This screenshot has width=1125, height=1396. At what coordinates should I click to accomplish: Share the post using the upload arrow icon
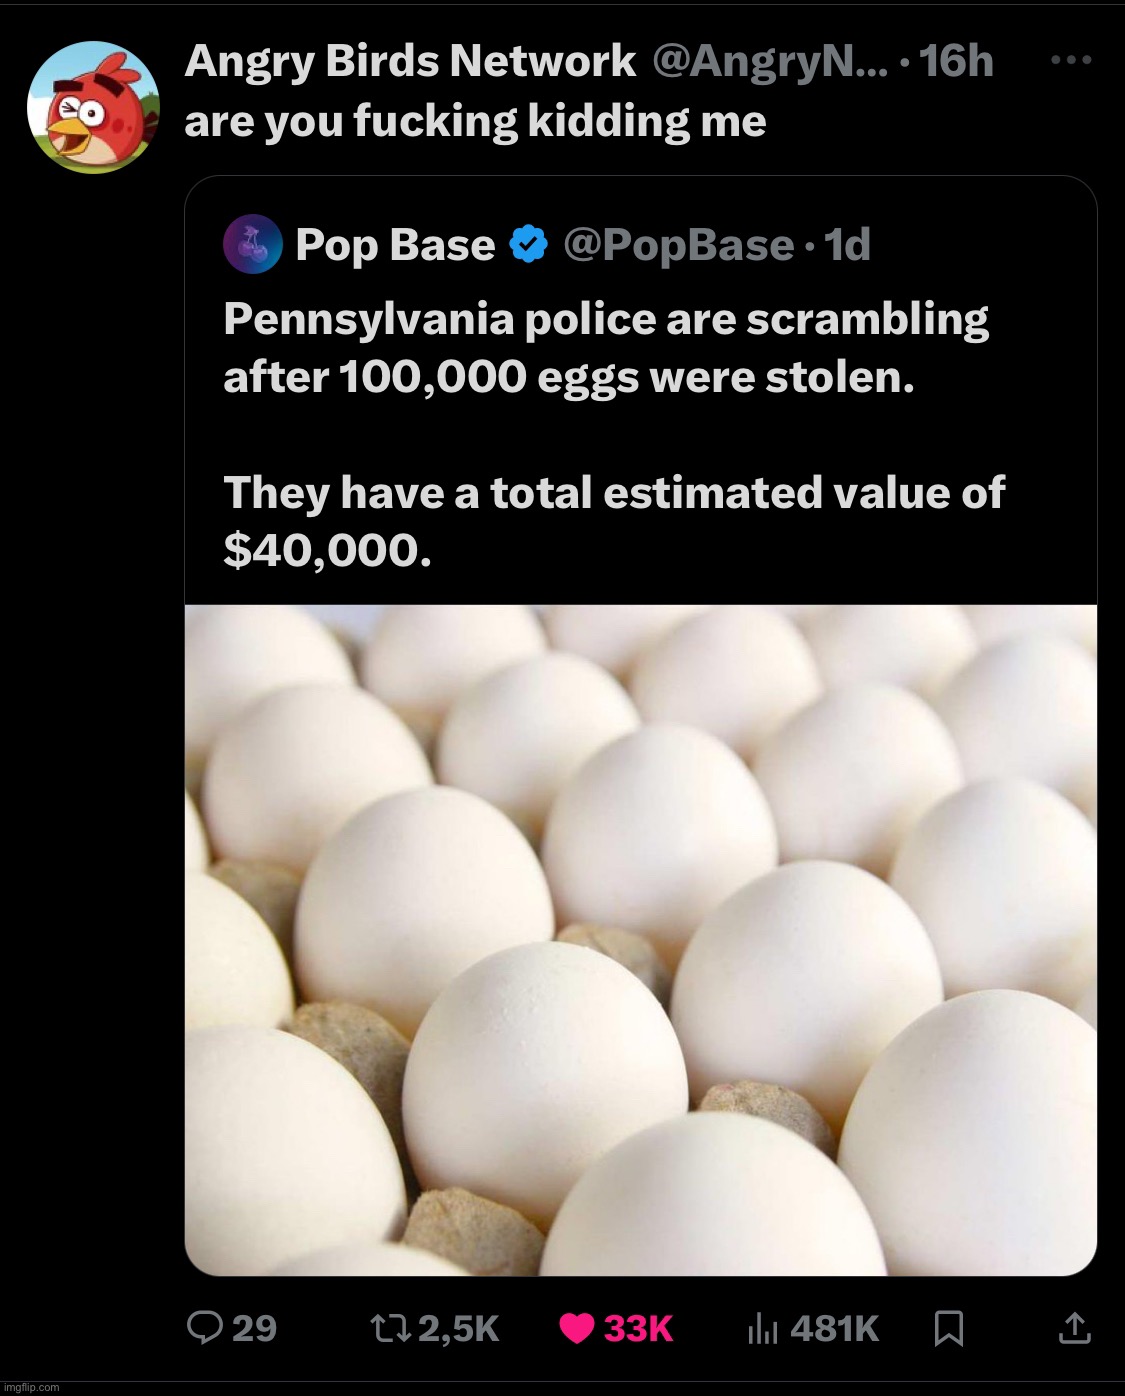point(1074,1328)
